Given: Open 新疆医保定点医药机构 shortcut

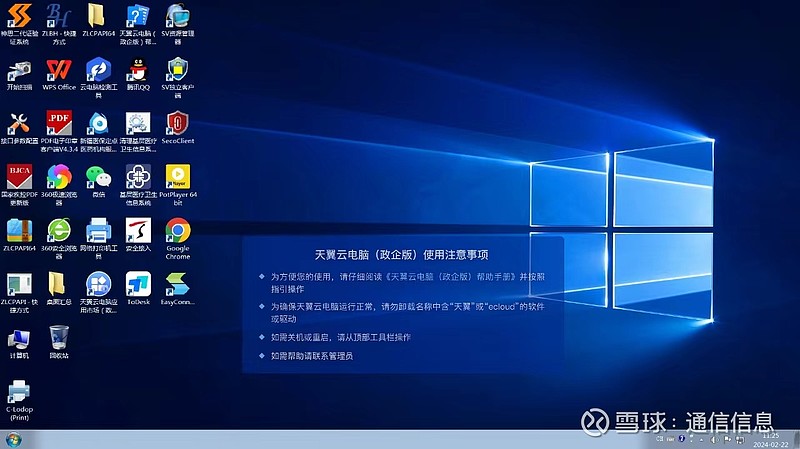Looking at the screenshot, I should click(98, 131).
